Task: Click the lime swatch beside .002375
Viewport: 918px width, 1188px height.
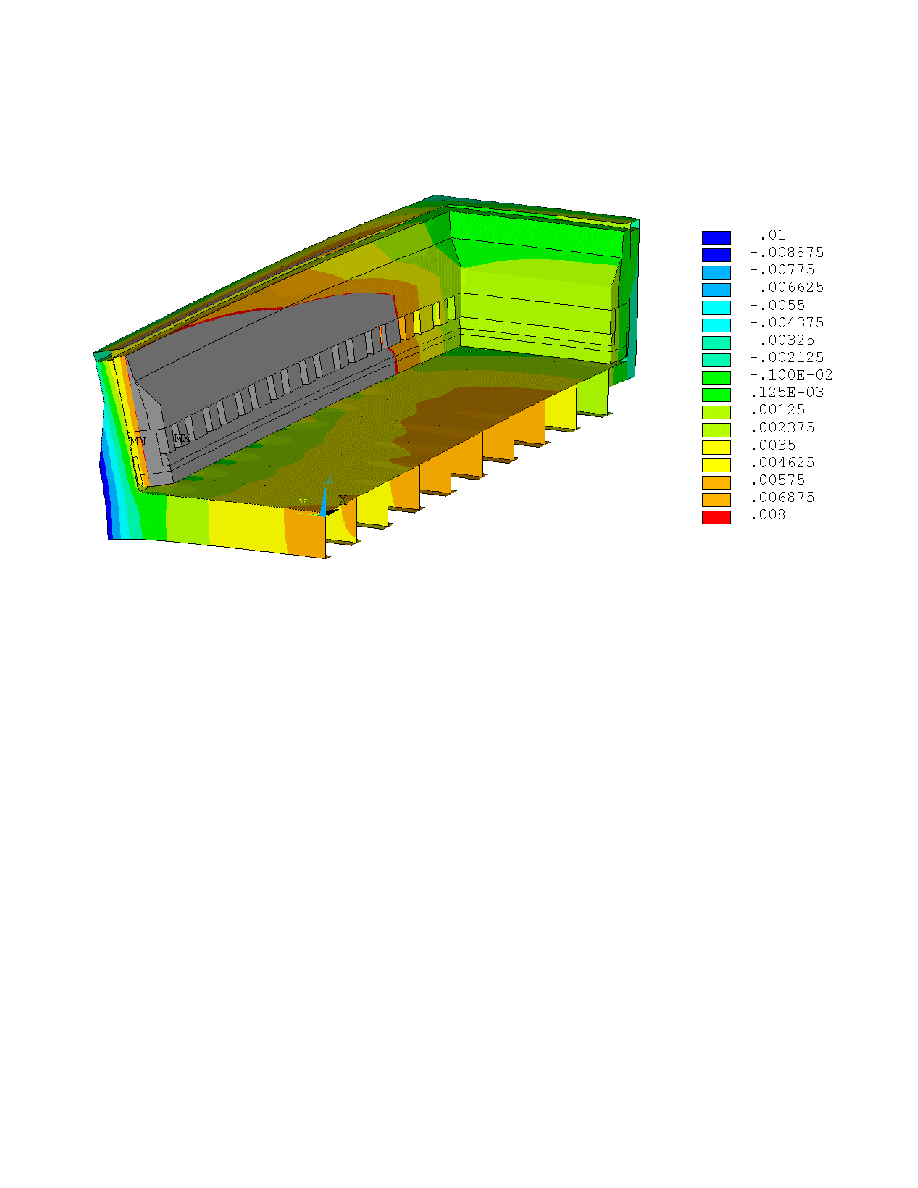Action: point(716,430)
